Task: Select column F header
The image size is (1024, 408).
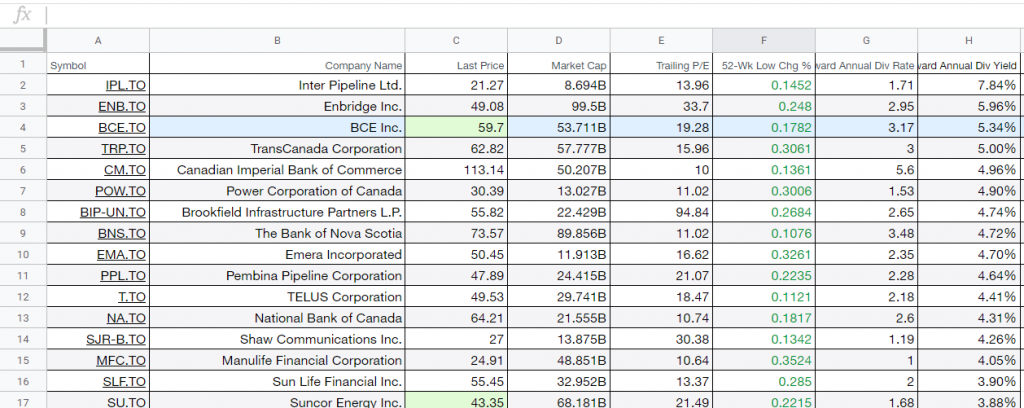Action: click(x=764, y=40)
